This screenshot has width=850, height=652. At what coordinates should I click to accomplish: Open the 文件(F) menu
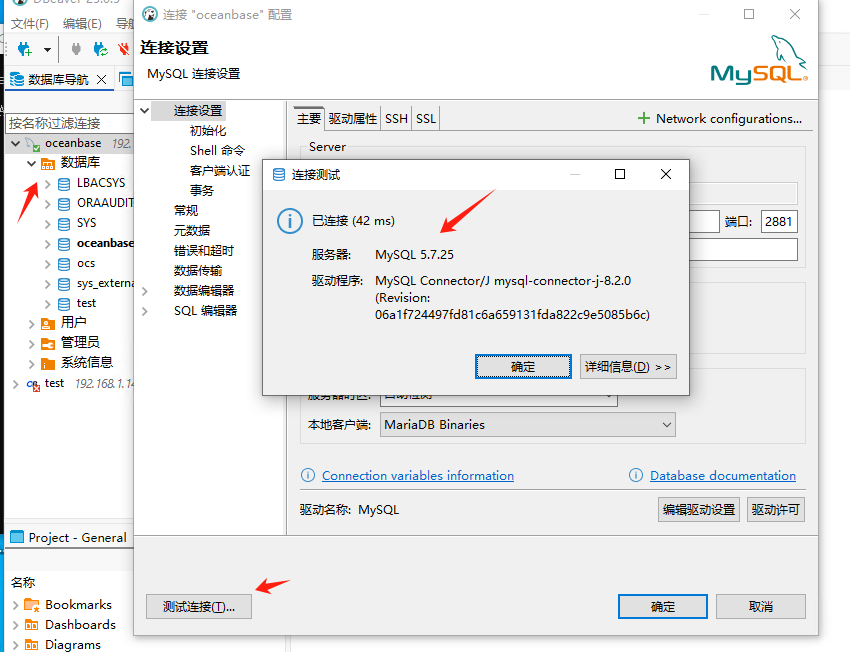click(30, 23)
